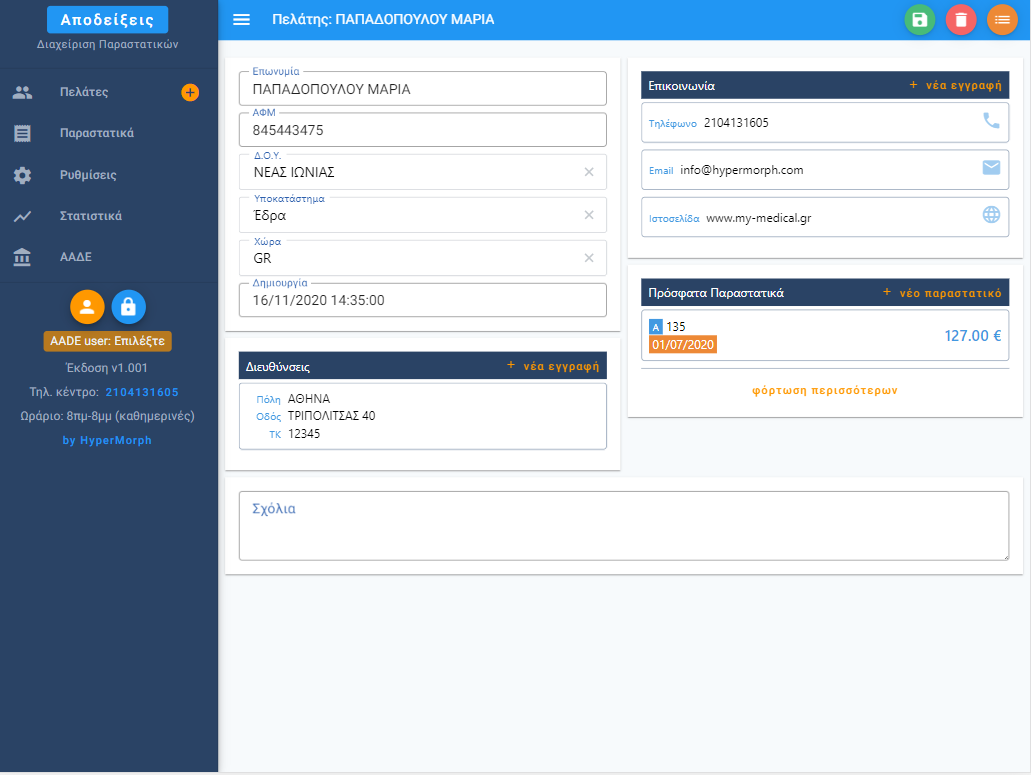Click the email envelope icon
The height and width of the screenshot is (775, 1031).
click(991, 168)
